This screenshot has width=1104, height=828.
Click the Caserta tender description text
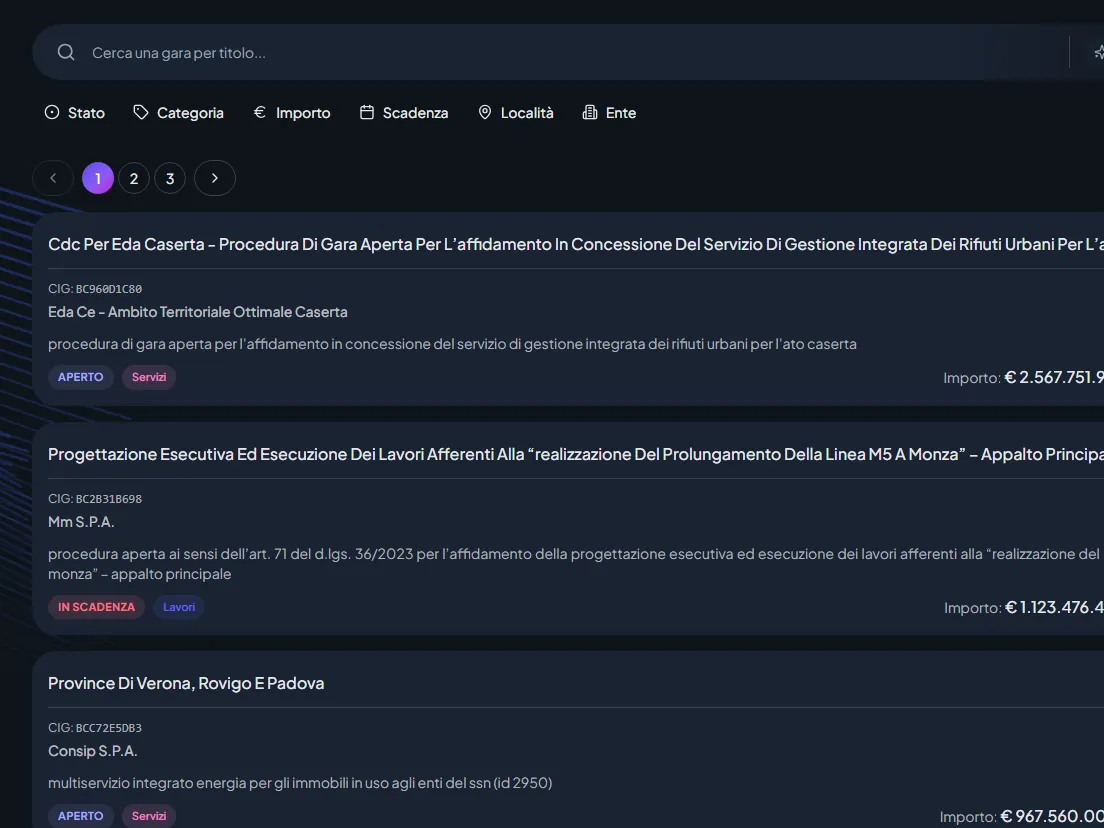tap(452, 344)
